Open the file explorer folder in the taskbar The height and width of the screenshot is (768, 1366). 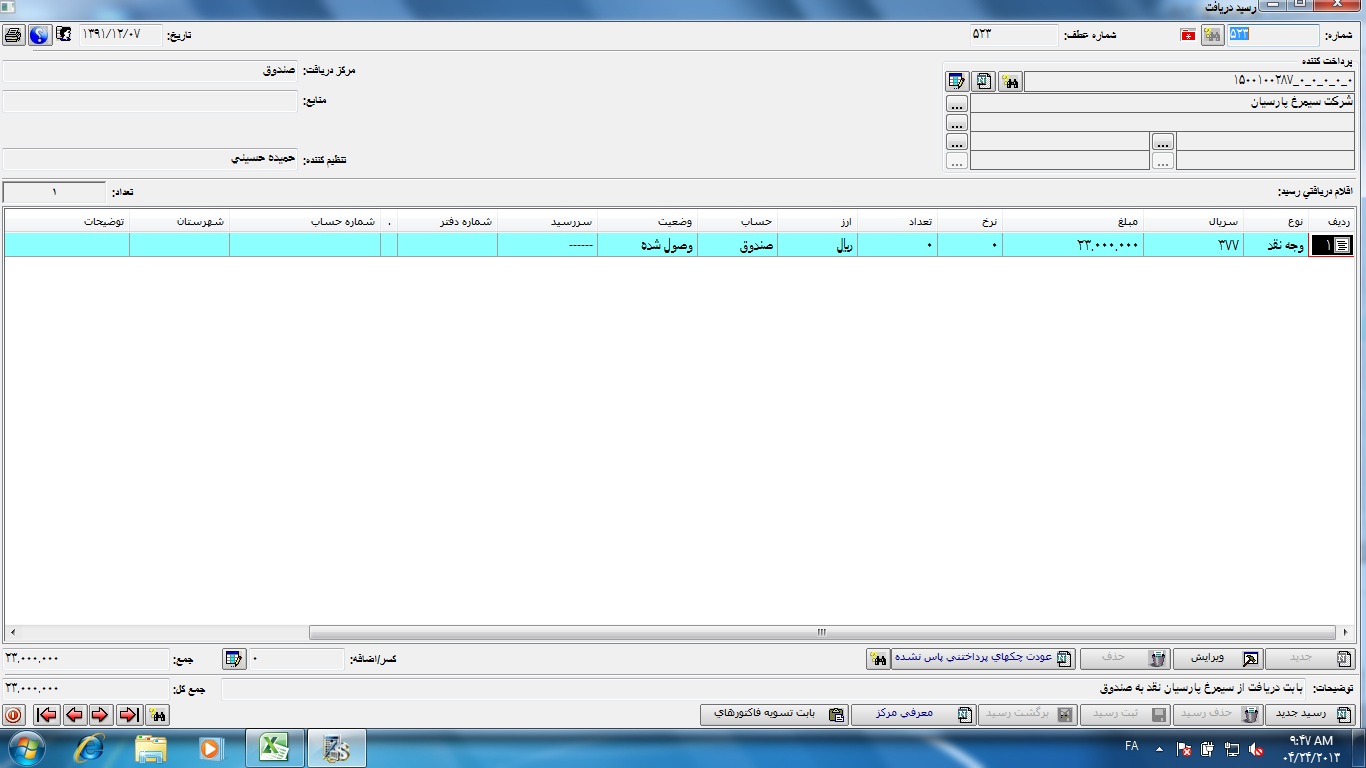151,748
